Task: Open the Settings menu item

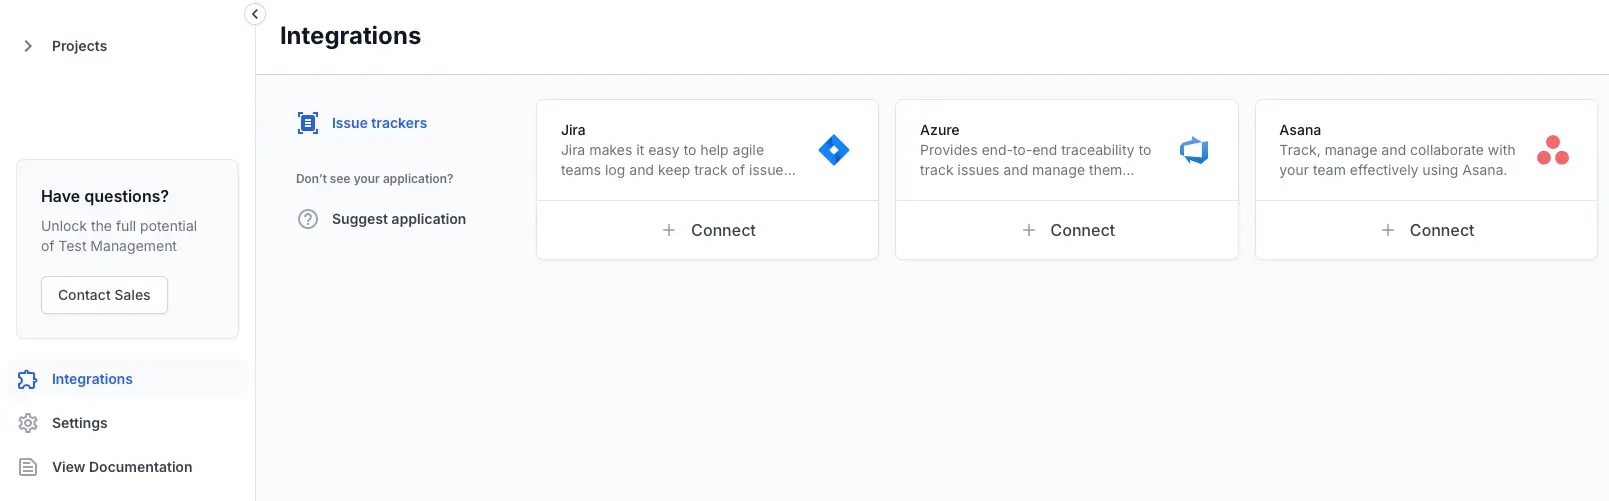Action: [x=79, y=423]
